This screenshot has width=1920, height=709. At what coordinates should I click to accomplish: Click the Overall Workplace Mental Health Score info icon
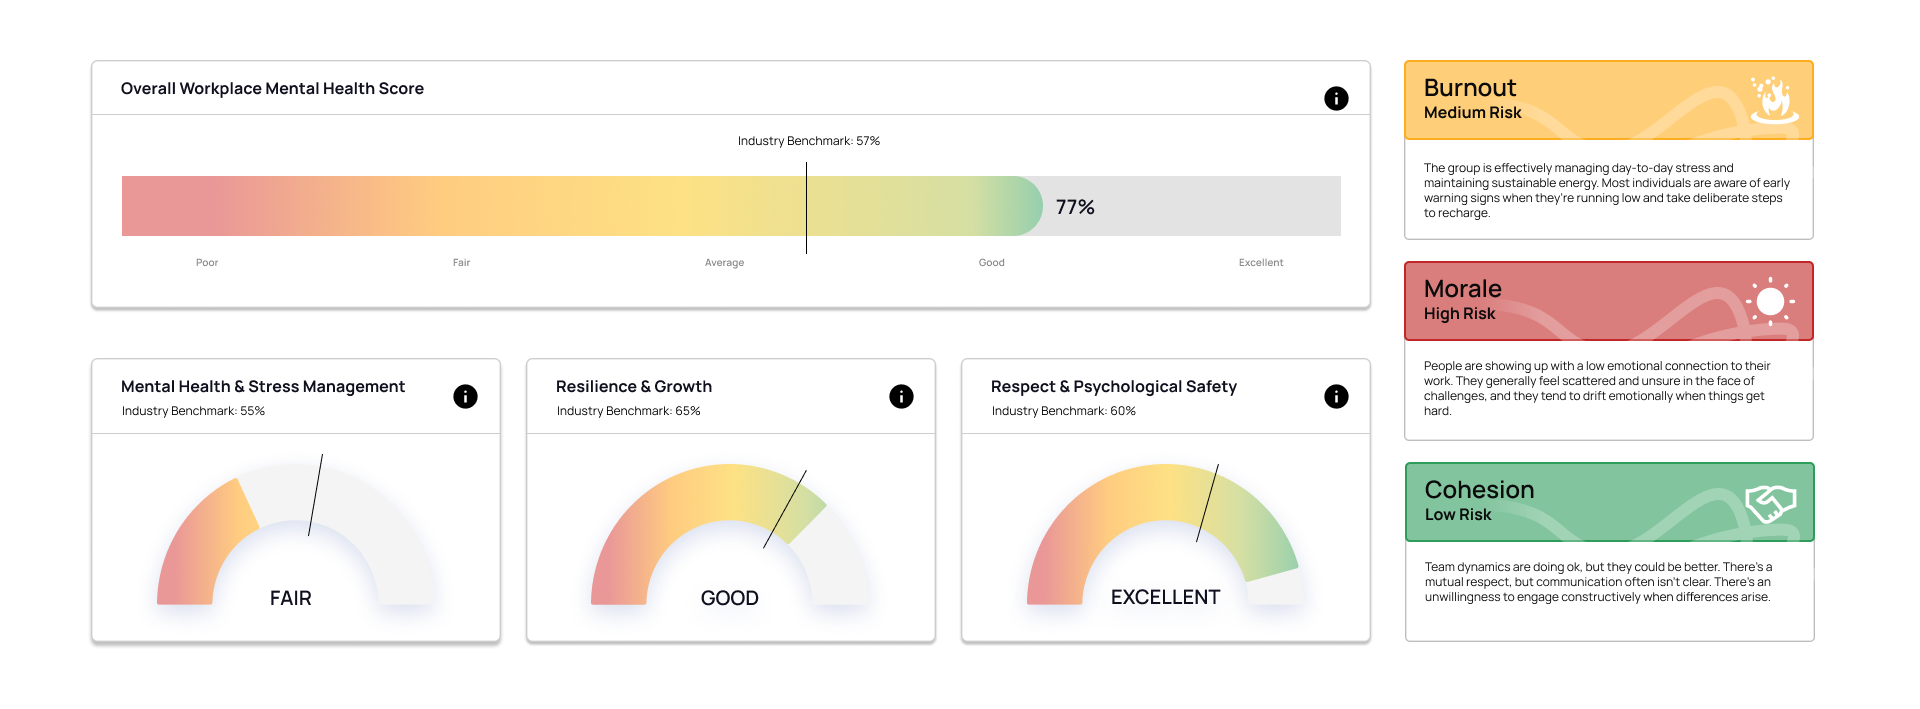click(1336, 98)
